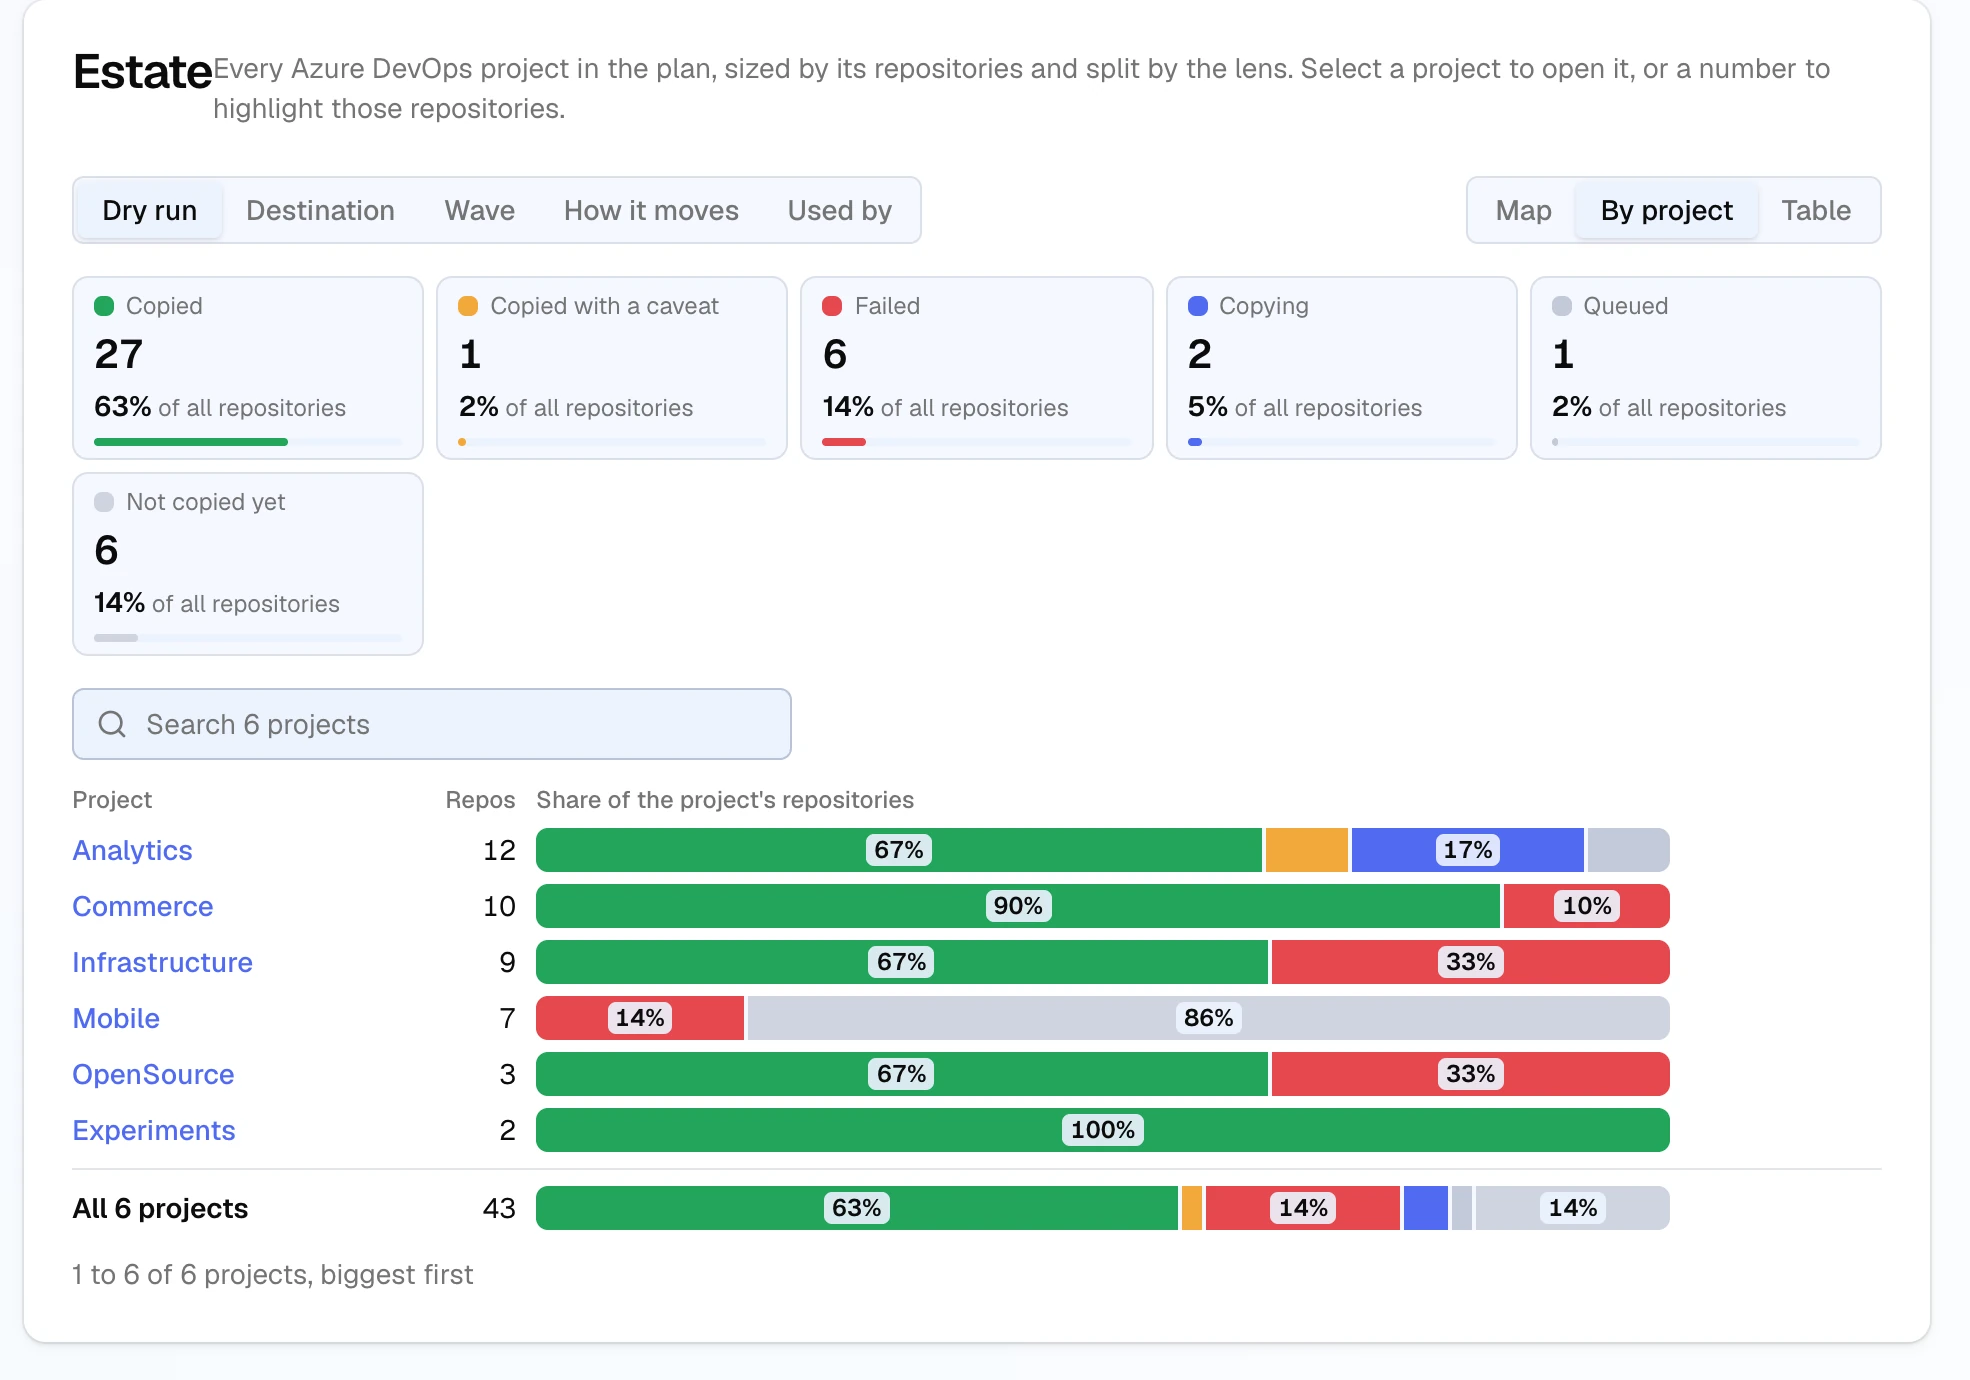Click the green 90% segment in Commerce bar
Viewport: 1970px width, 1380px height.
[x=1018, y=906]
